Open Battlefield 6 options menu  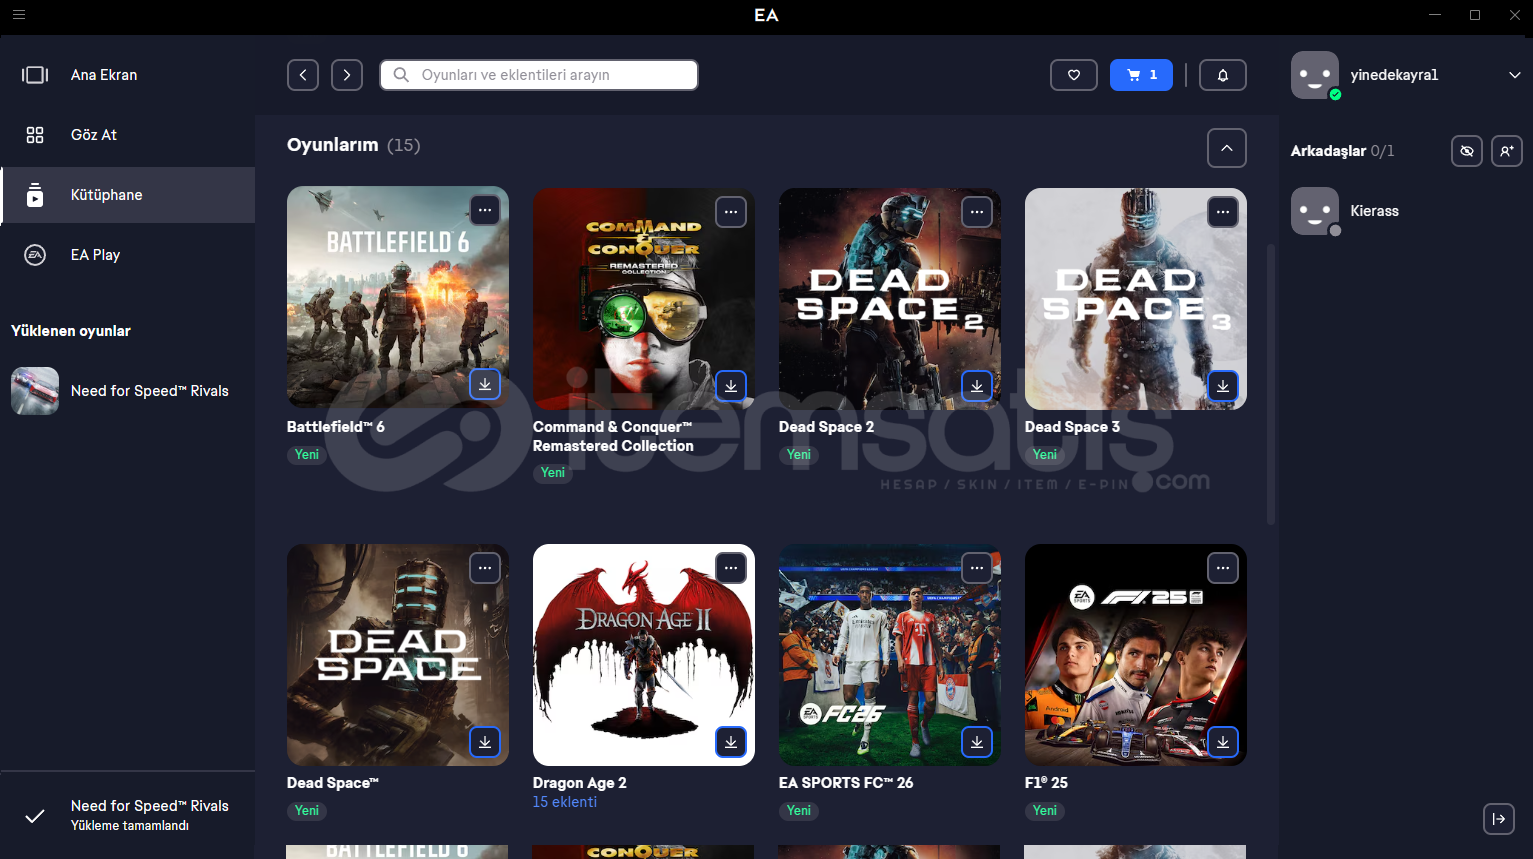coord(485,211)
